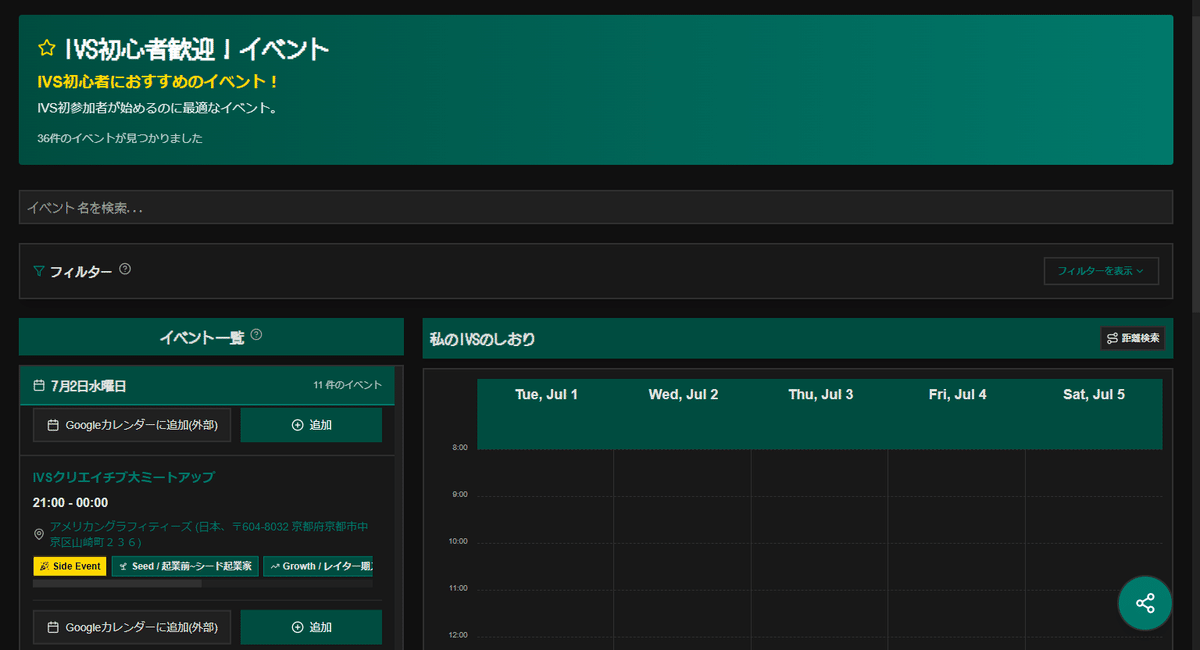Image resolution: width=1200 pixels, height=650 pixels.
Task: Toggle the yellow Side Event tag
Action: pyautogui.click(x=69, y=566)
